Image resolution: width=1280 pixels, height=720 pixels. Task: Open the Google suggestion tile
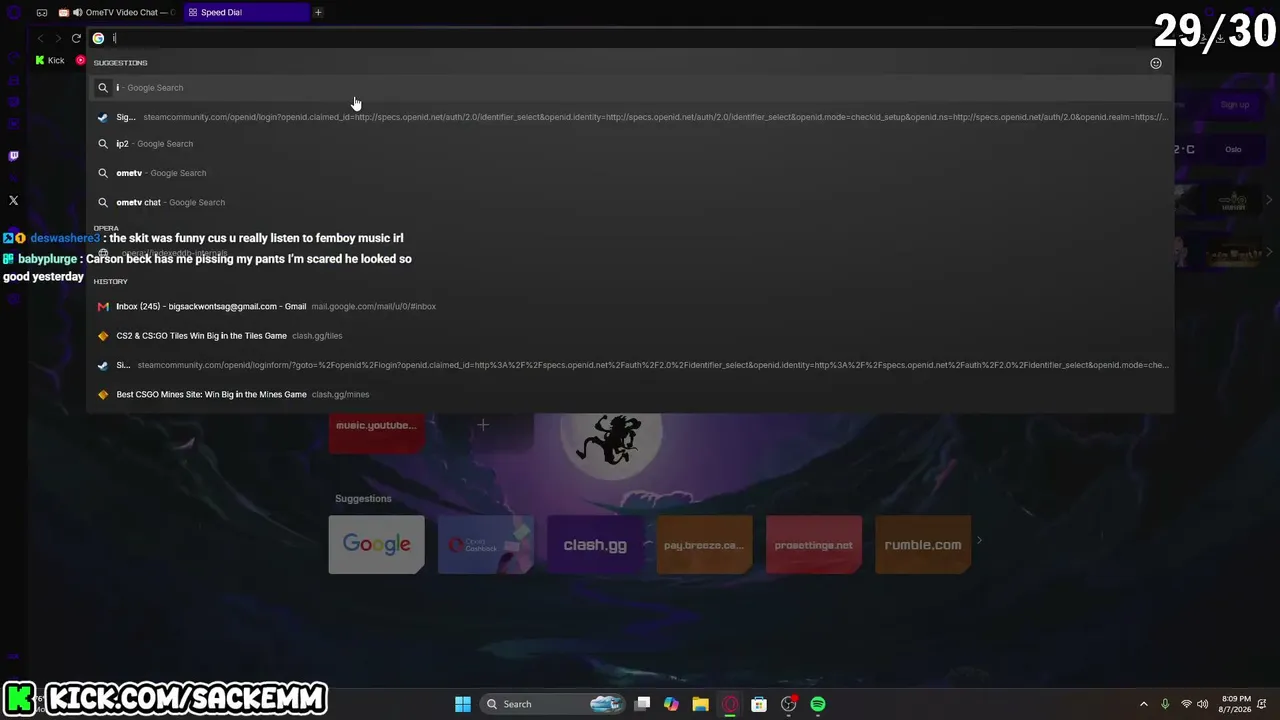click(x=377, y=545)
